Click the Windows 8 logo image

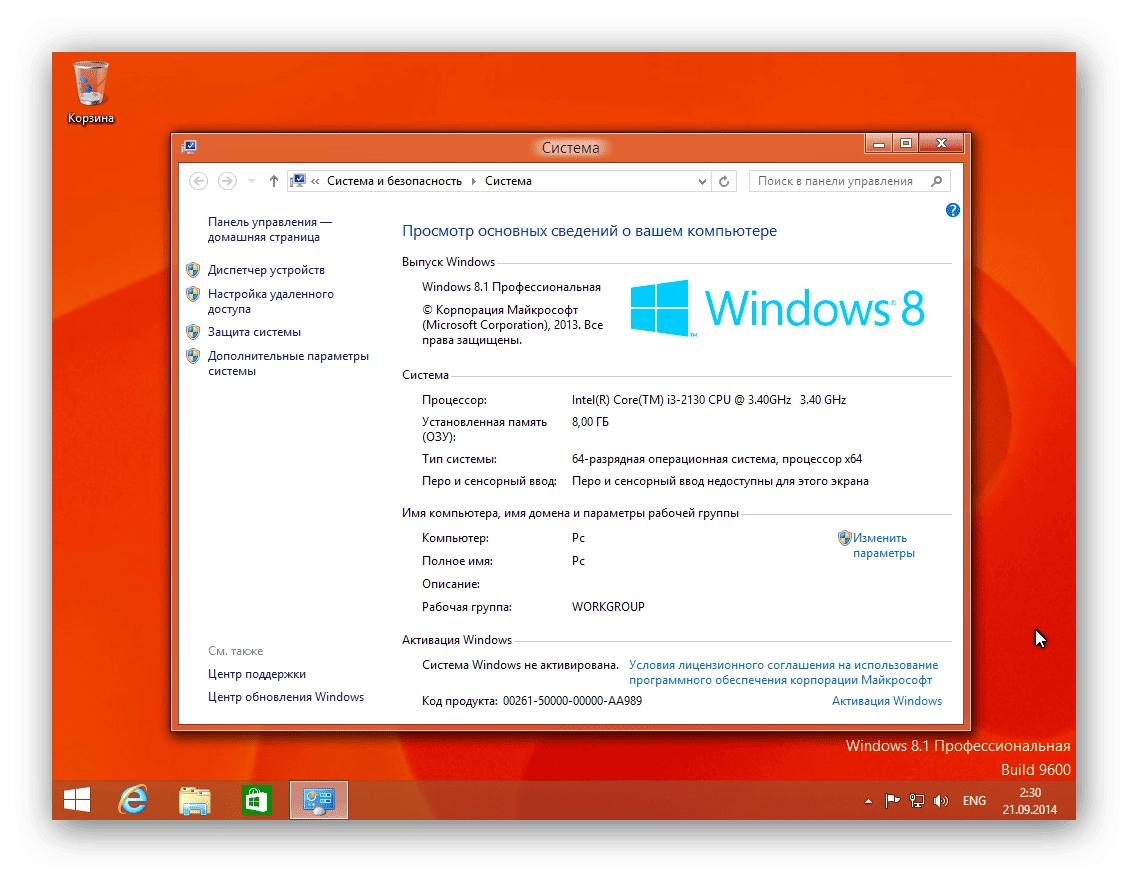(x=777, y=308)
